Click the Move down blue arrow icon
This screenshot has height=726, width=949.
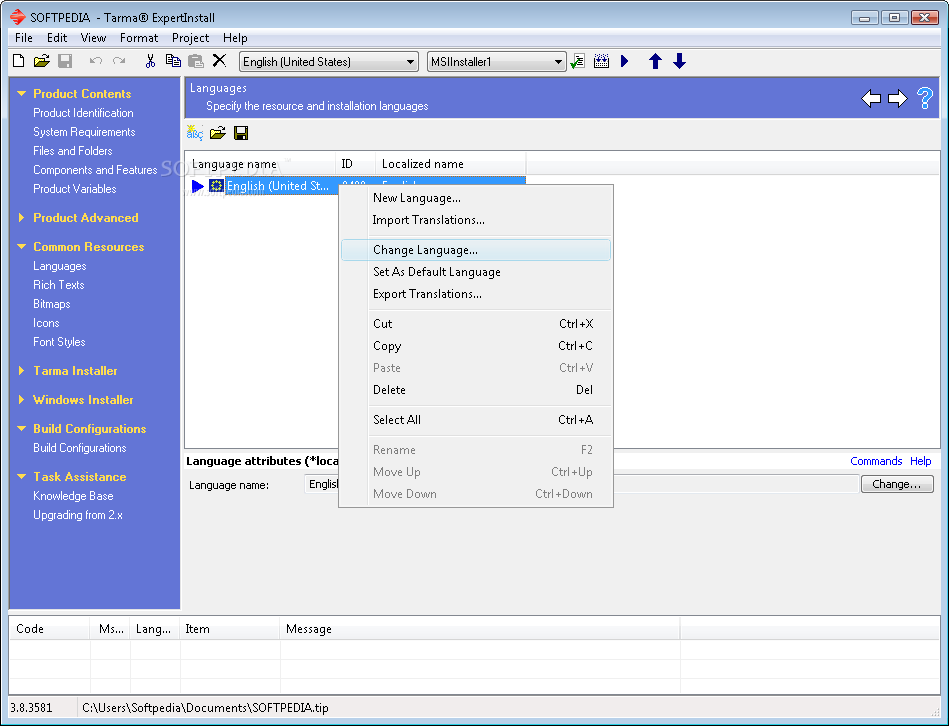[x=680, y=61]
